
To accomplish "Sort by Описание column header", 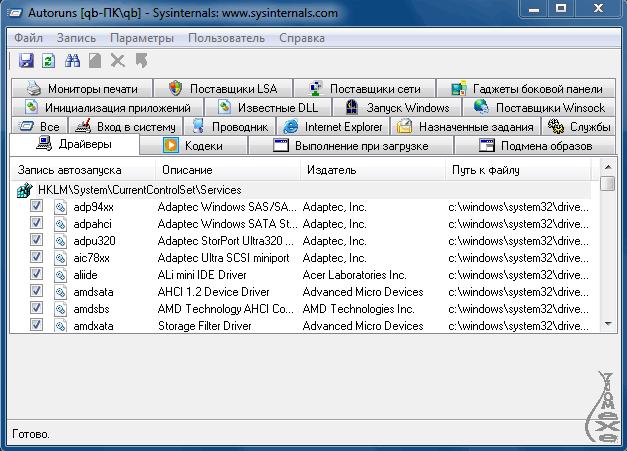I will 228,170.
